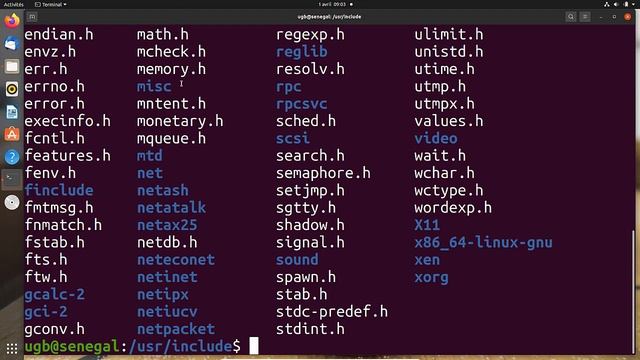Image resolution: width=640 pixels, height=360 pixels.
Task: Click the endian.h file name
Action: click(x=59, y=35)
